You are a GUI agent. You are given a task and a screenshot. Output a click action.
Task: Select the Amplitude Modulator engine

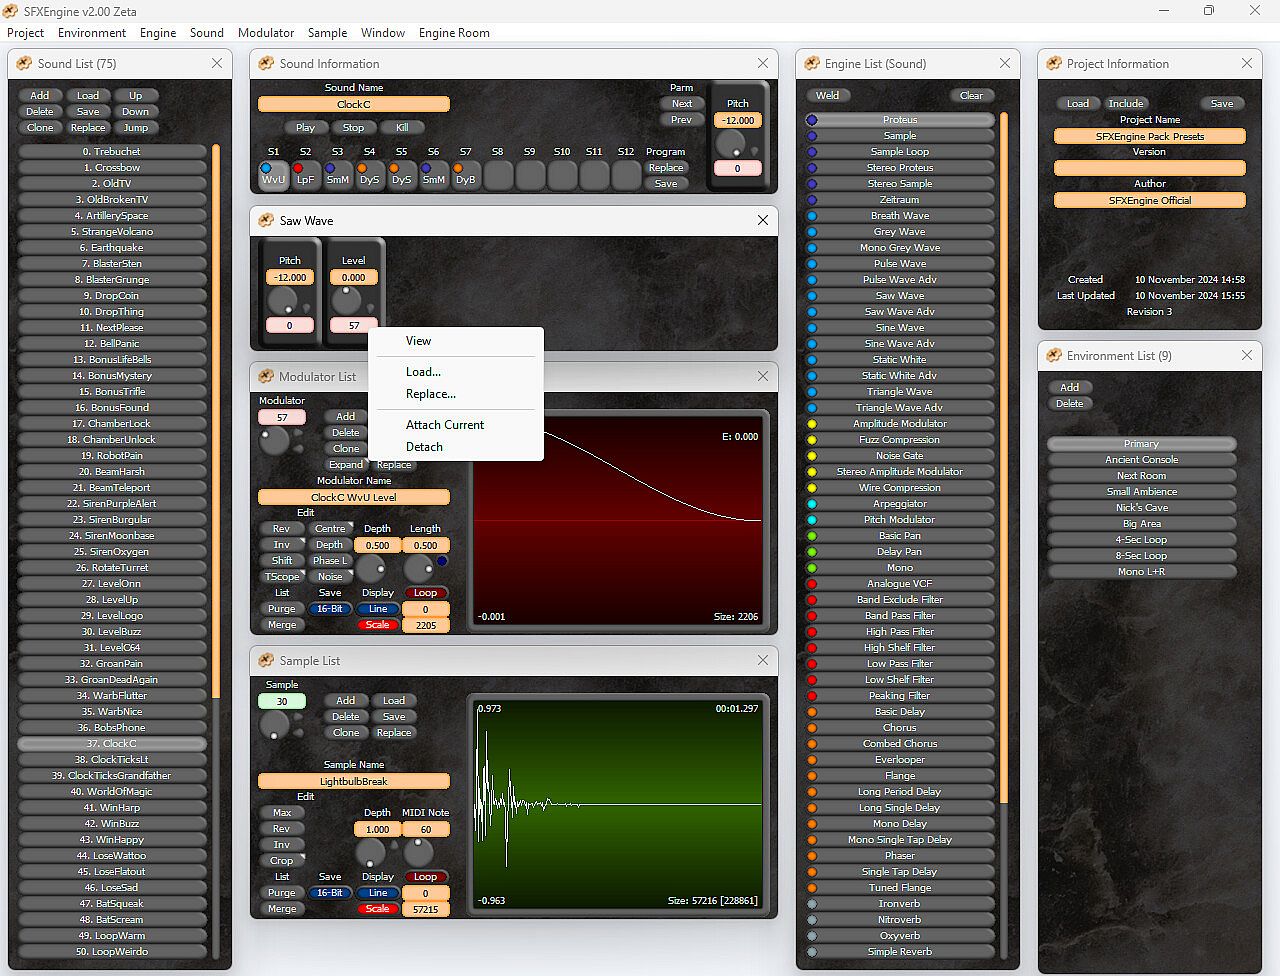pyautogui.click(x=899, y=424)
